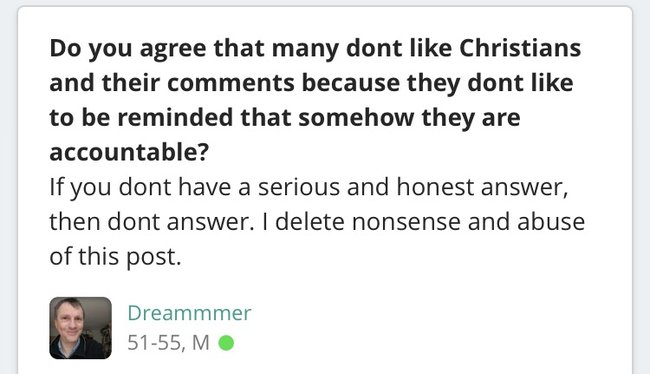
Task: Click 'I delete nonsense and abuse' sentence
Action: tap(424, 222)
